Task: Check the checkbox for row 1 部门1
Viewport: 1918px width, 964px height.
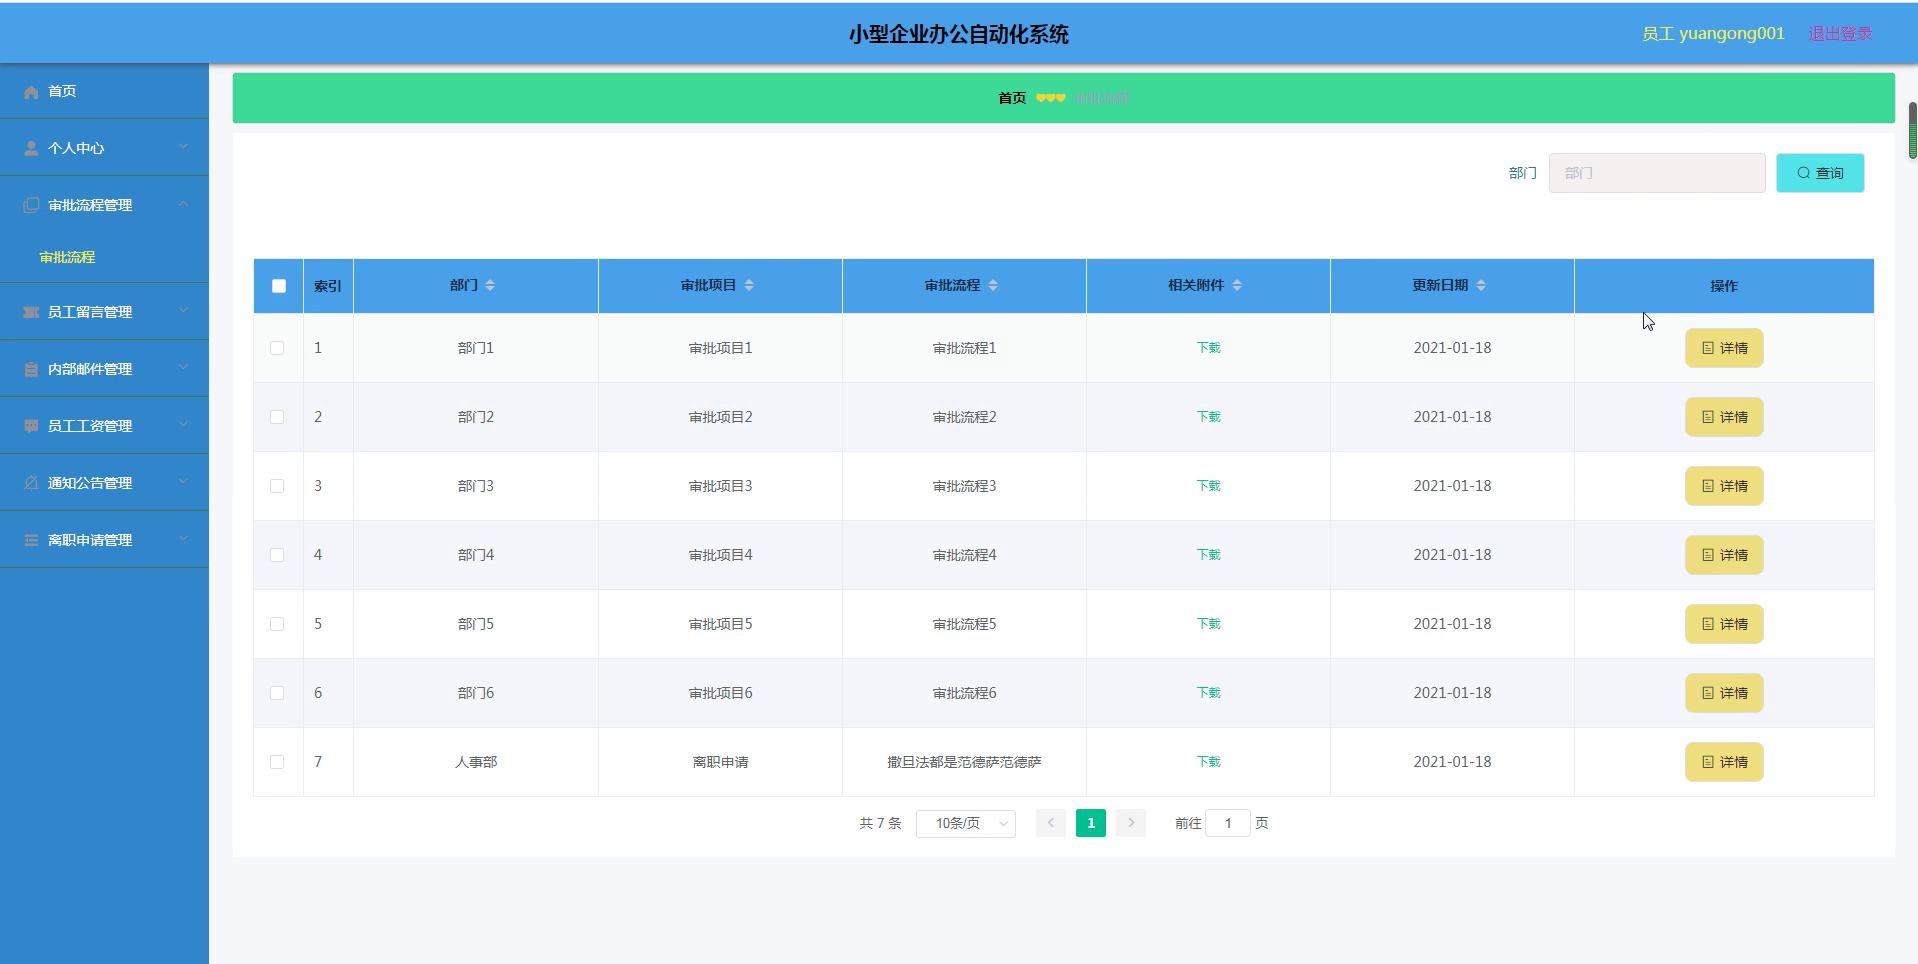Action: click(x=277, y=348)
